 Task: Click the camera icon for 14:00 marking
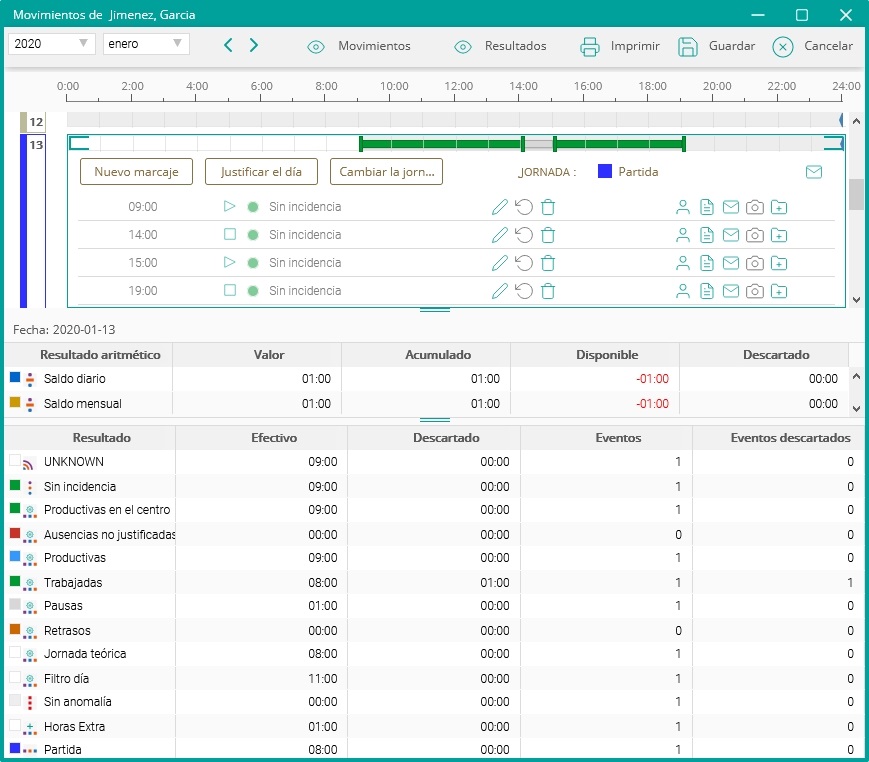click(755, 235)
